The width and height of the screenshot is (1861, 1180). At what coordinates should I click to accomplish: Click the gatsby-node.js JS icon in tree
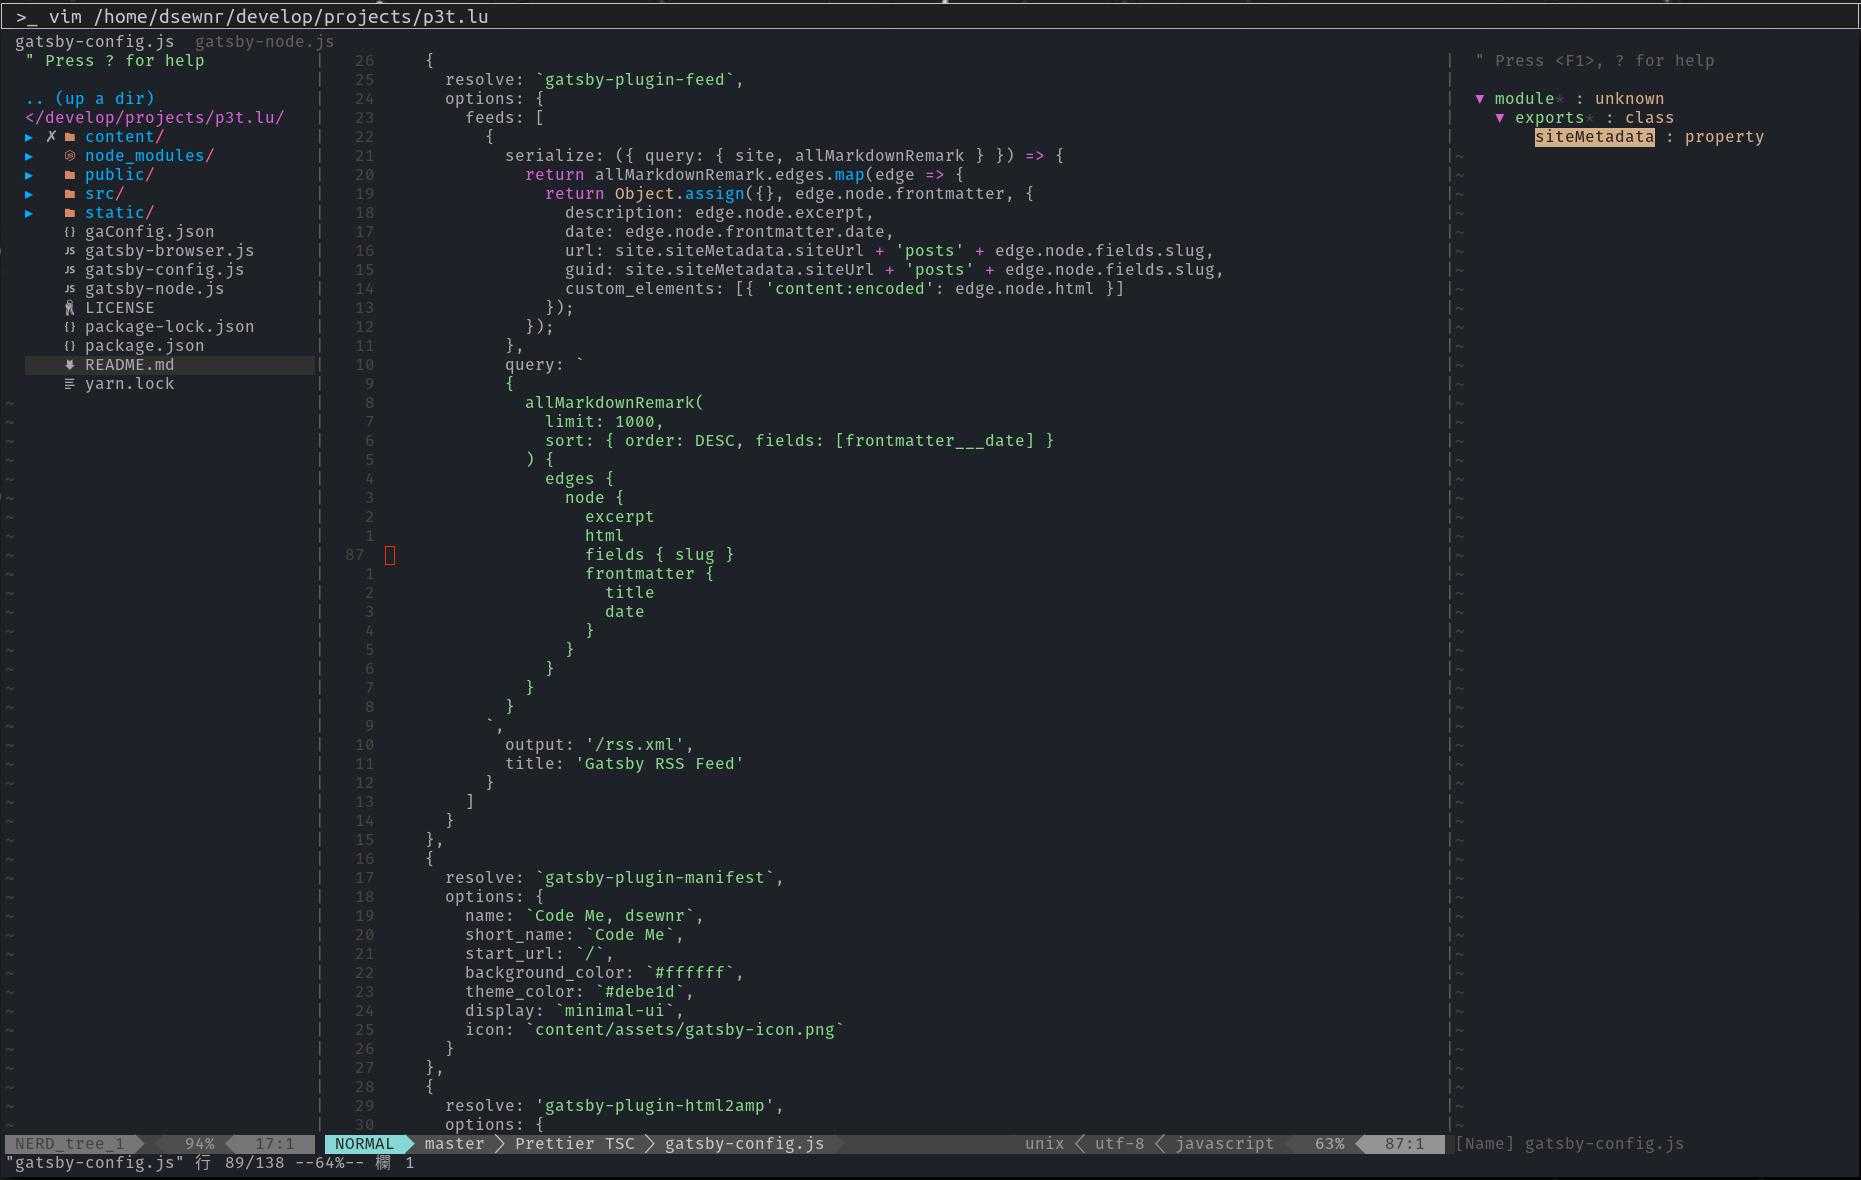pyautogui.click(x=70, y=289)
